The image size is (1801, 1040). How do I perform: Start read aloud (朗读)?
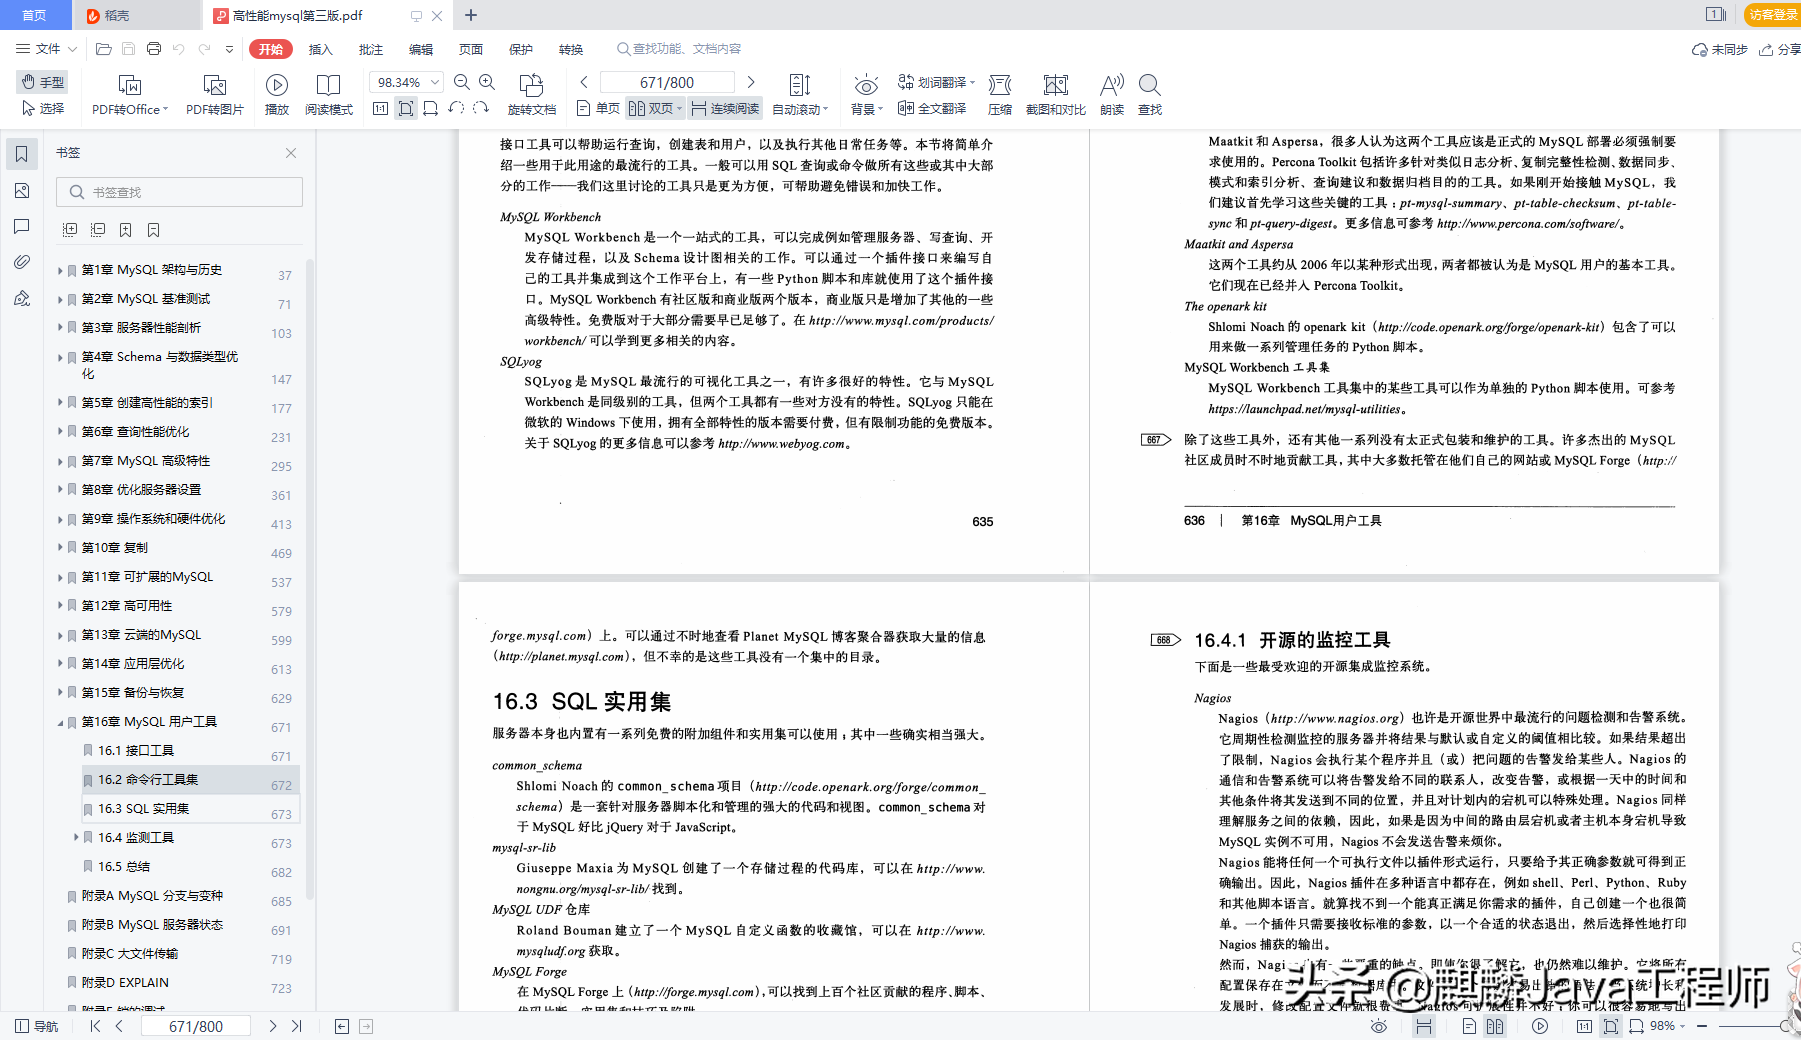pyautogui.click(x=1112, y=95)
